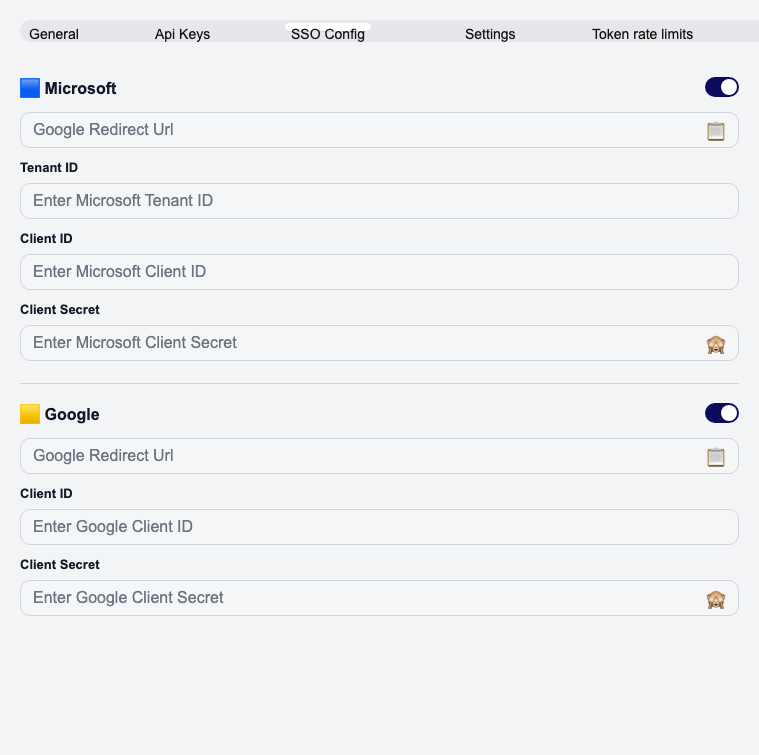Open the General tab
The image size is (759, 755).
pos(54,34)
